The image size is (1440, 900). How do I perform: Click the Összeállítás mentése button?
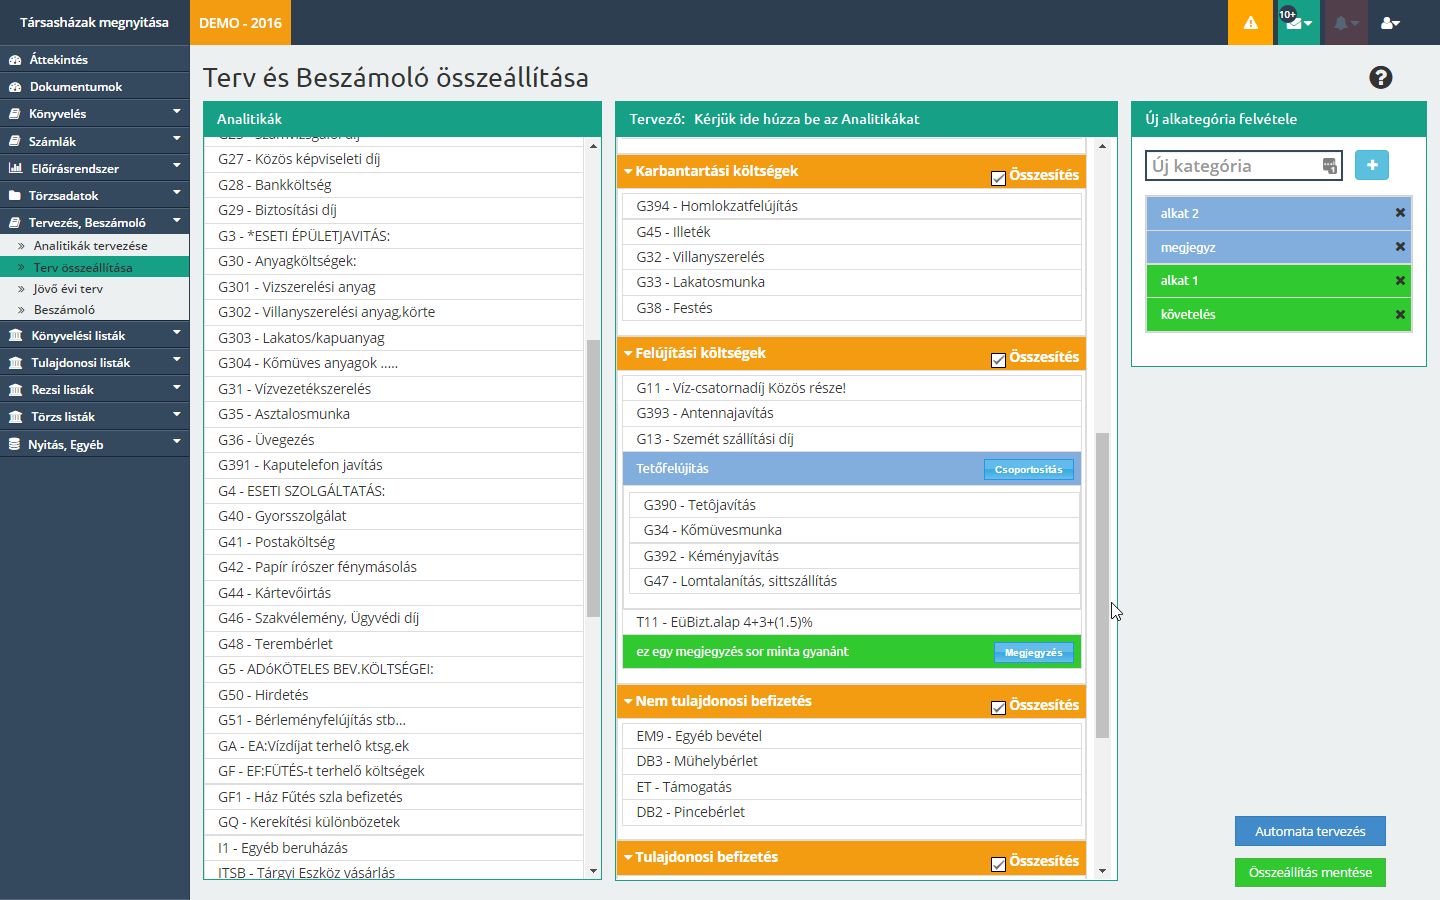coord(1310,872)
